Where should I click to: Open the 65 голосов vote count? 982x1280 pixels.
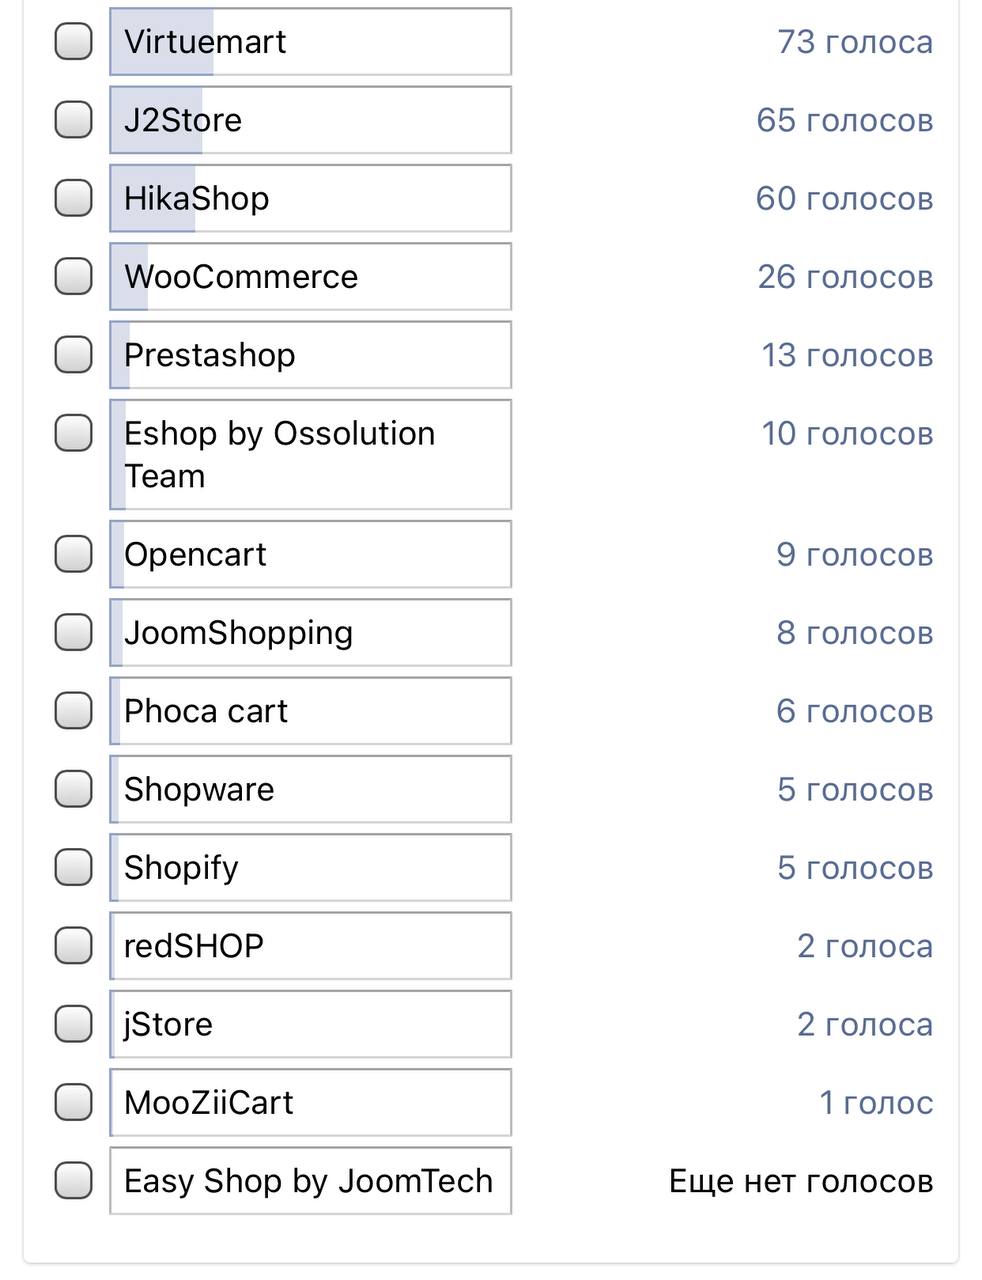click(x=844, y=120)
